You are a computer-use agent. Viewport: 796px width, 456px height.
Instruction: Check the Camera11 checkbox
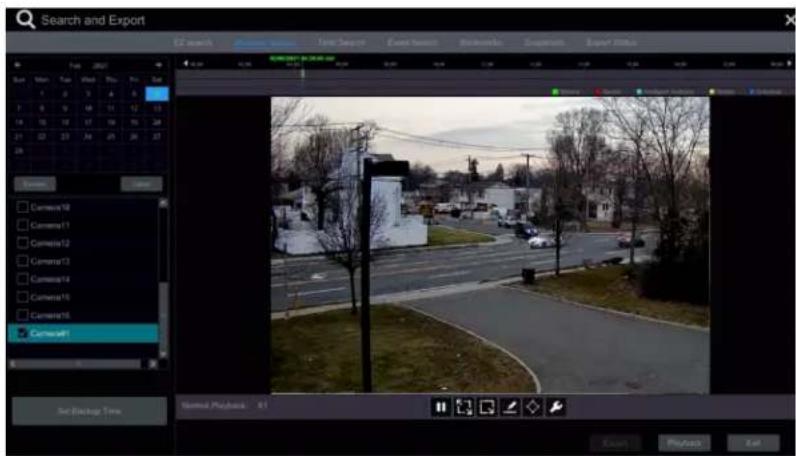click(x=22, y=225)
